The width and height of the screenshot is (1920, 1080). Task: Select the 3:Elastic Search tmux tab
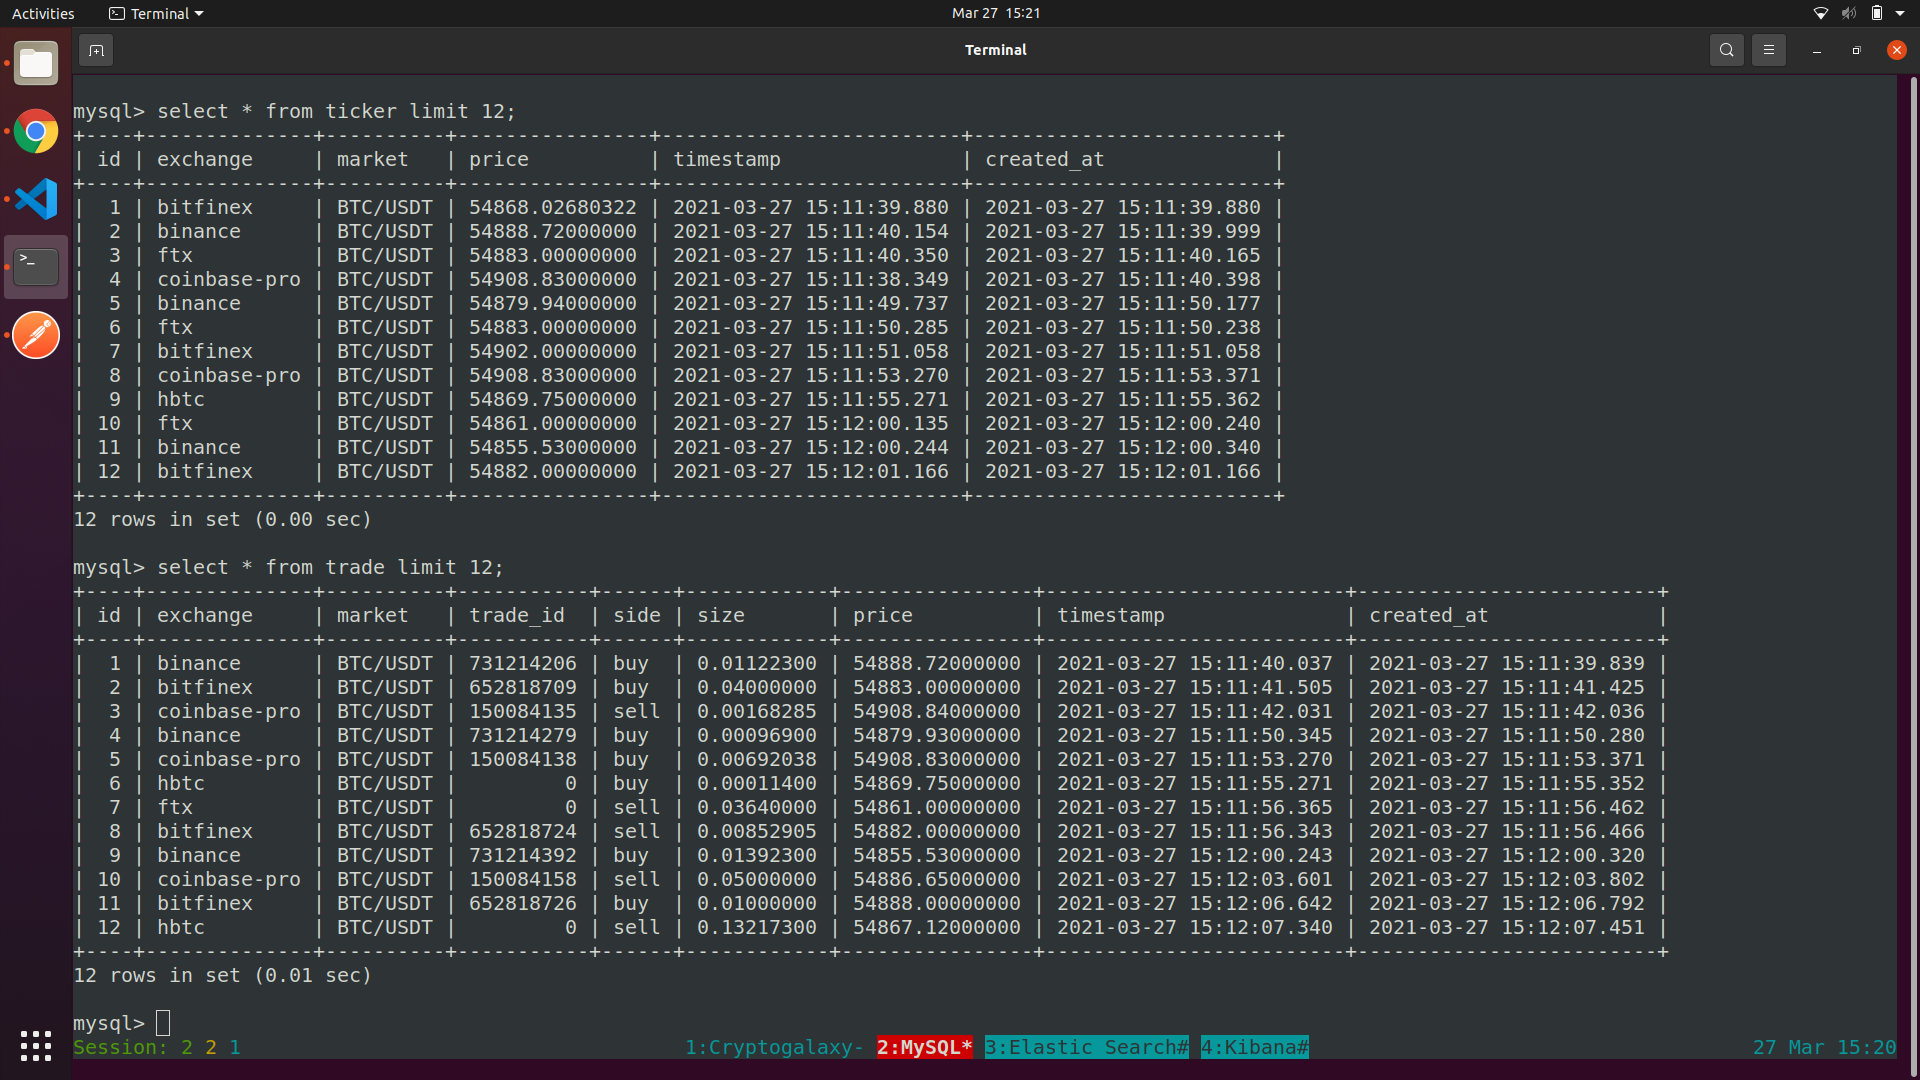[x=1086, y=1047]
